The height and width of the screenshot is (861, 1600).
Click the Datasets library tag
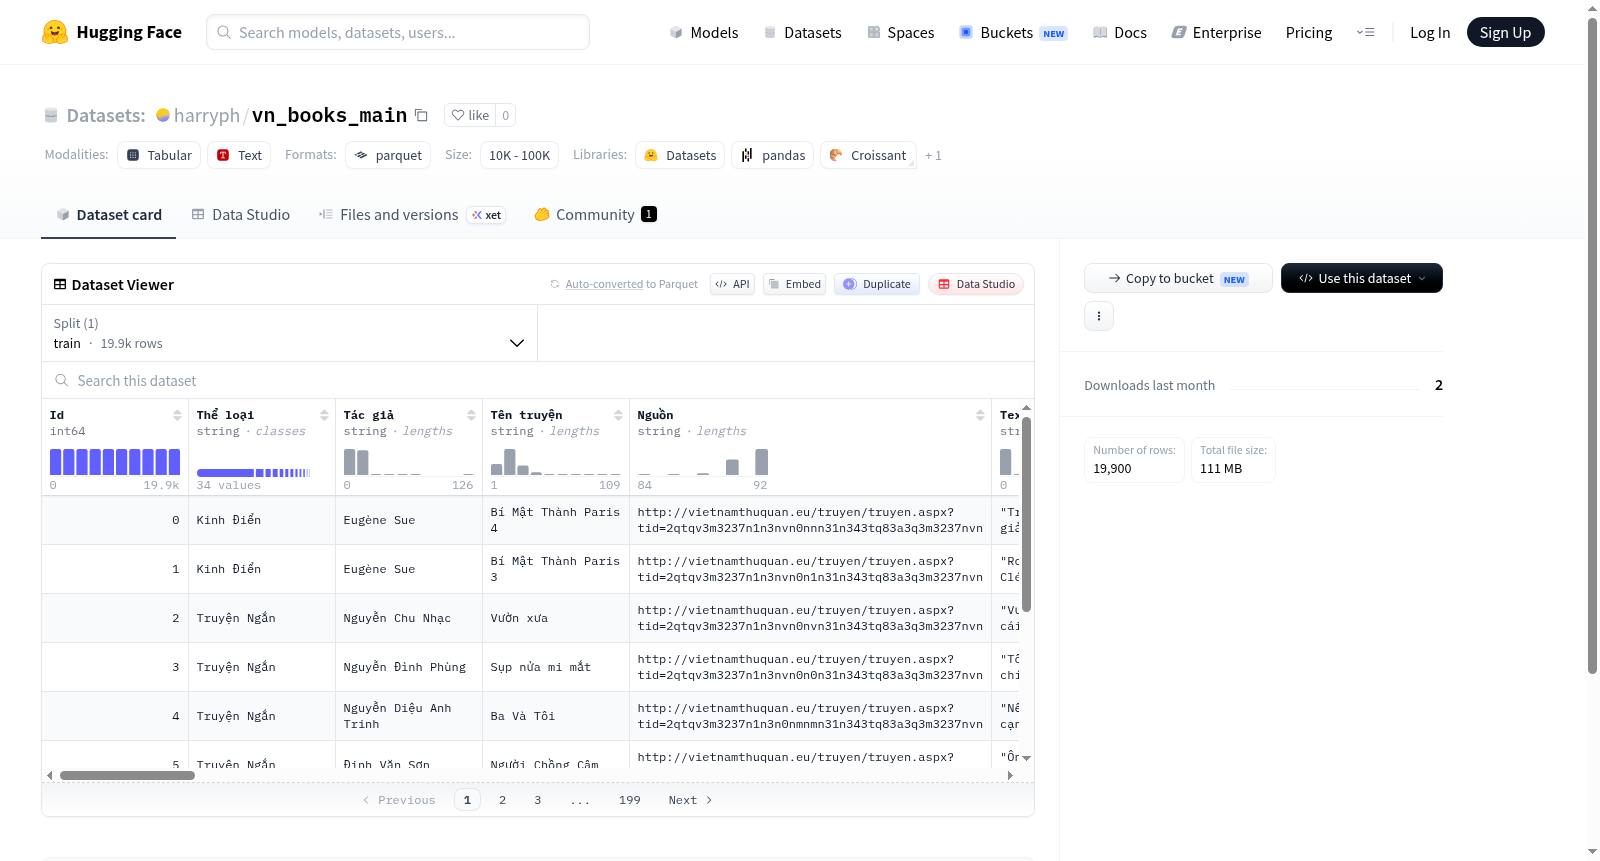(x=681, y=155)
